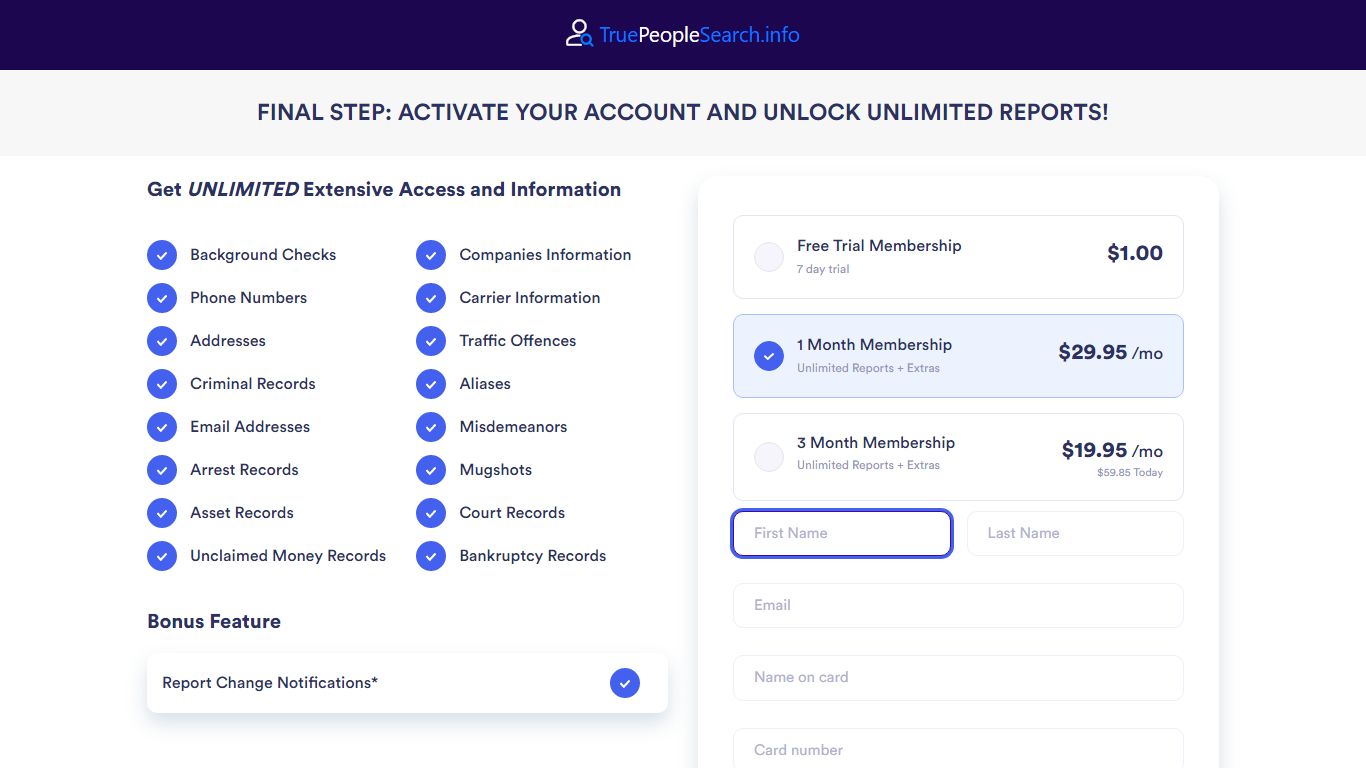Image resolution: width=1366 pixels, height=768 pixels.
Task: Click the Mugshots checkmark icon
Action: [431, 470]
